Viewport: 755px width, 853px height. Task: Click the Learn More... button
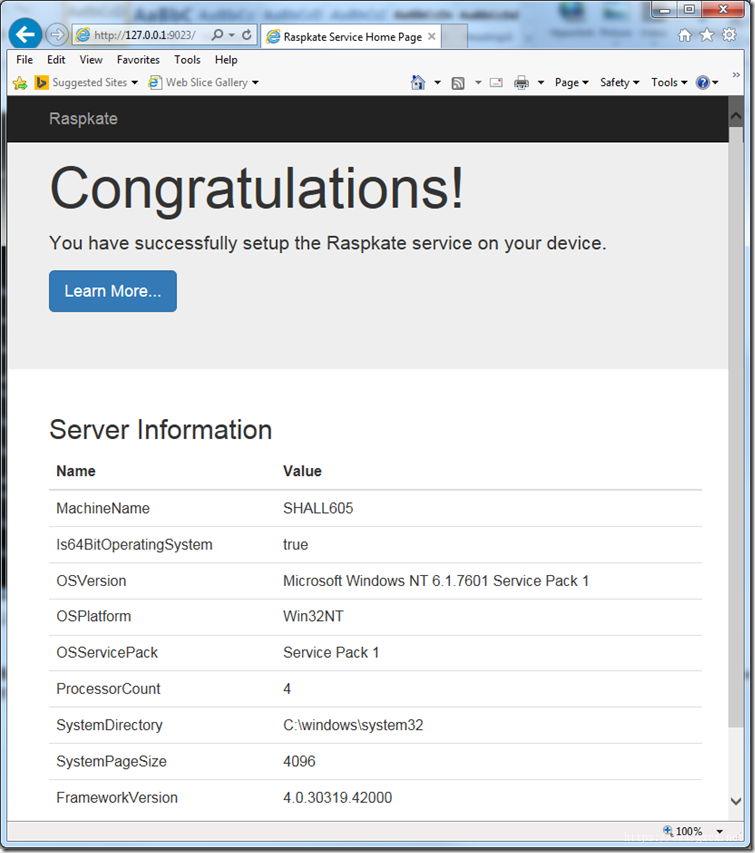[x=113, y=291]
